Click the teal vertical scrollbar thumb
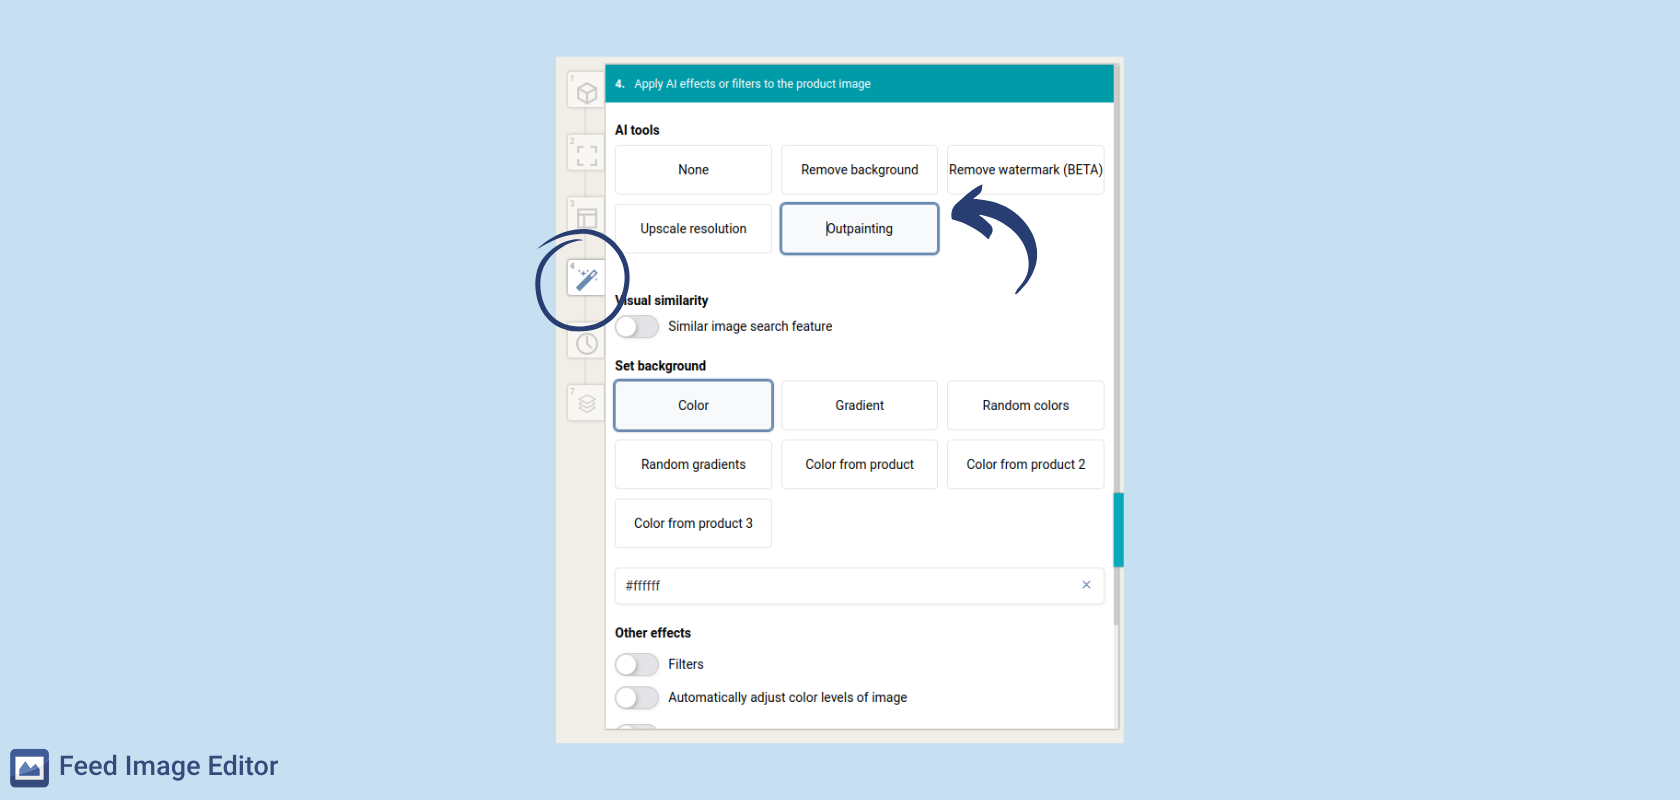This screenshot has height=800, width=1680. (1118, 530)
